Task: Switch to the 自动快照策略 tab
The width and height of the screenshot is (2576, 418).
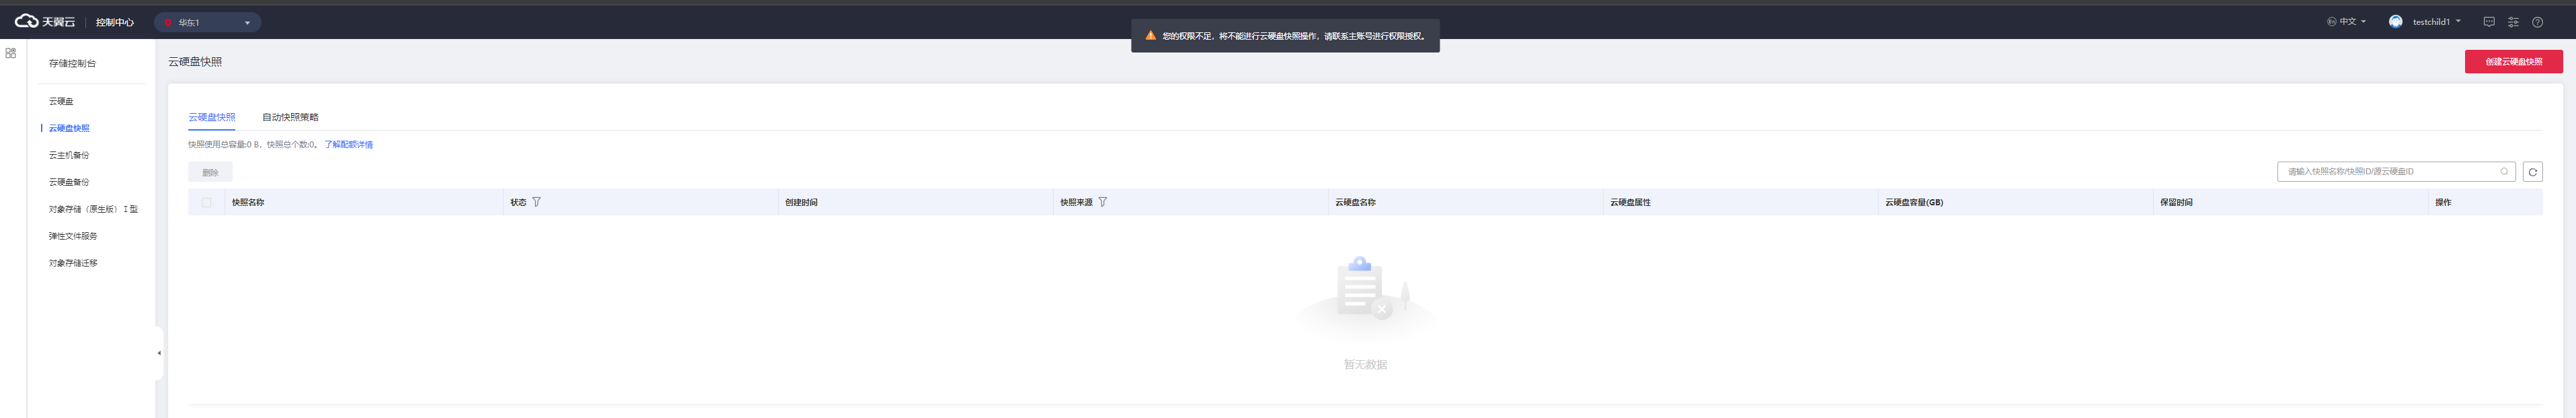Action: click(x=290, y=117)
